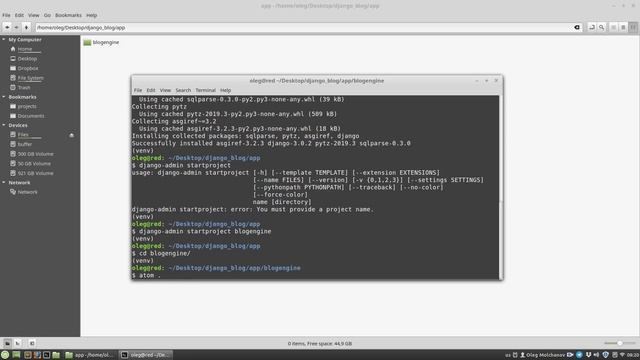Eject the Files device
This screenshot has height=360, width=640.
click(71, 135)
